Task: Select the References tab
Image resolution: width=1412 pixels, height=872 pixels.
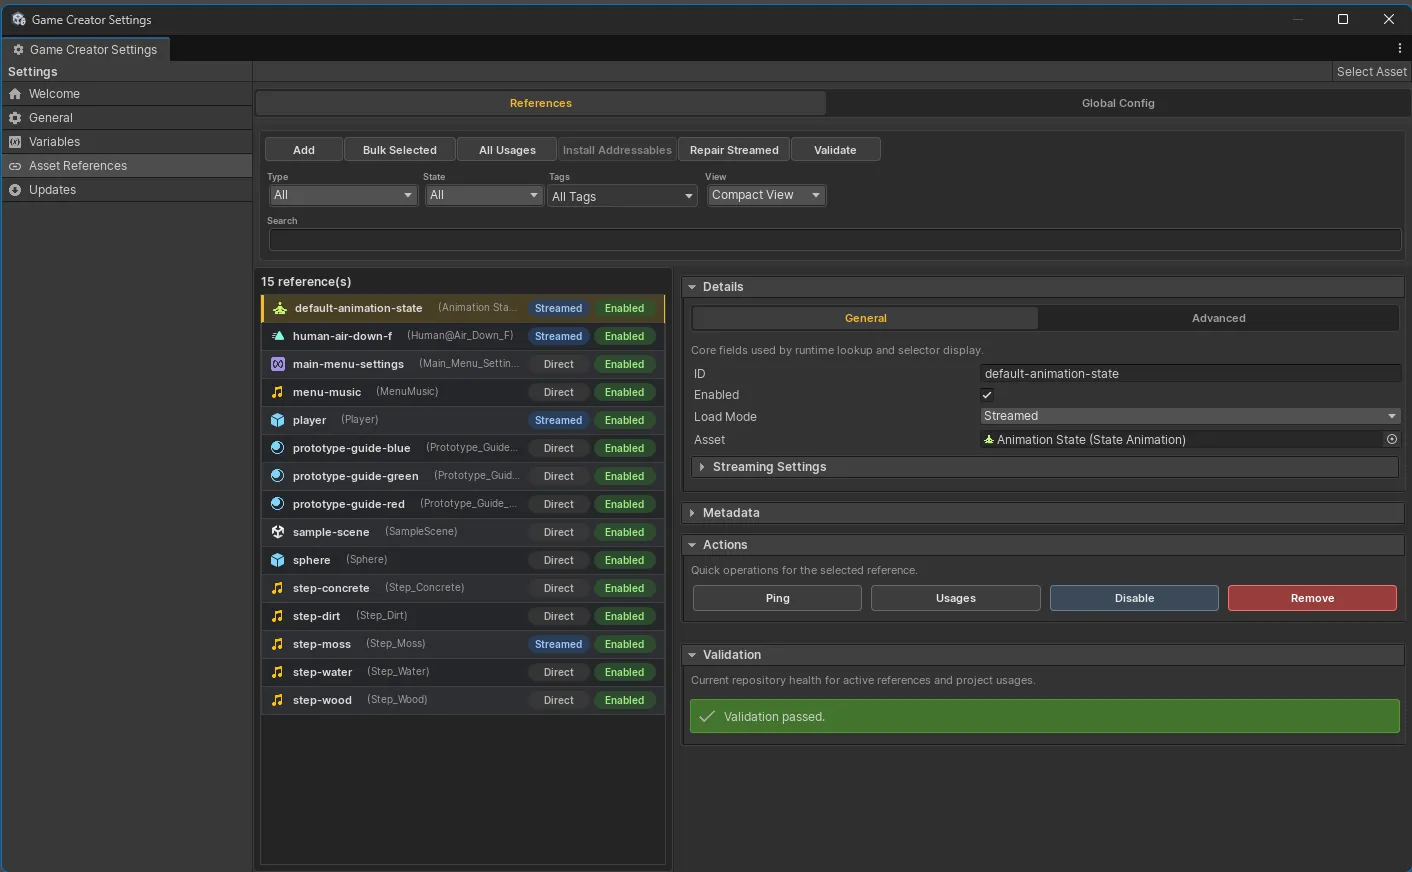Action: pyautogui.click(x=541, y=103)
